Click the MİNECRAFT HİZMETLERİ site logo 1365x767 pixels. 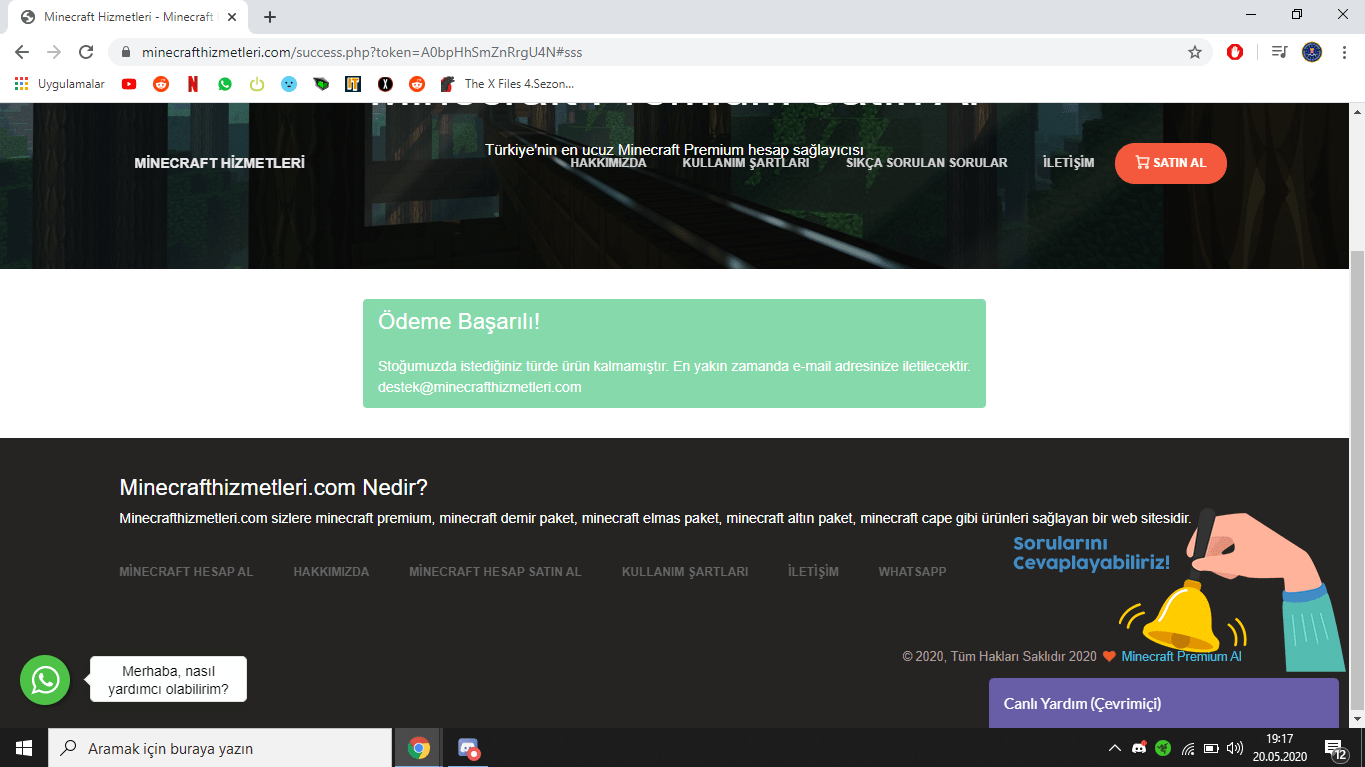(x=219, y=163)
